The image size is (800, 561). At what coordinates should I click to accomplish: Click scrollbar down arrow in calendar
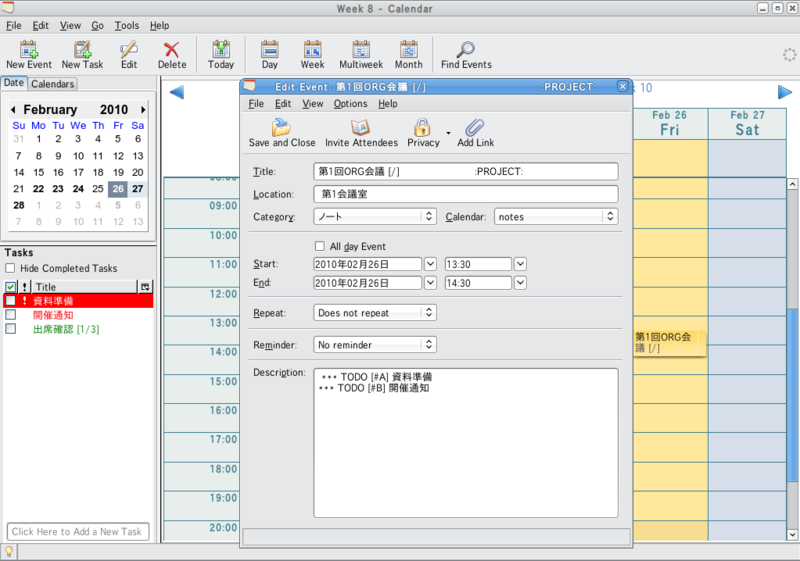click(x=792, y=534)
